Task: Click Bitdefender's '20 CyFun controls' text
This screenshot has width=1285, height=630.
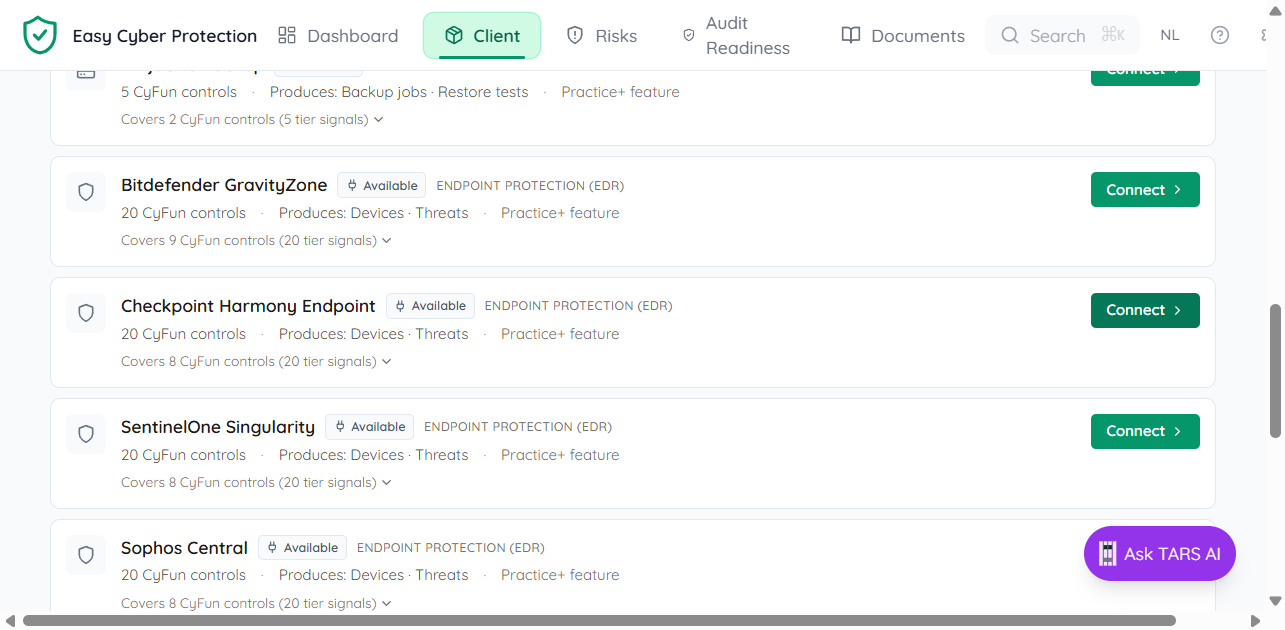Action: pos(183,213)
